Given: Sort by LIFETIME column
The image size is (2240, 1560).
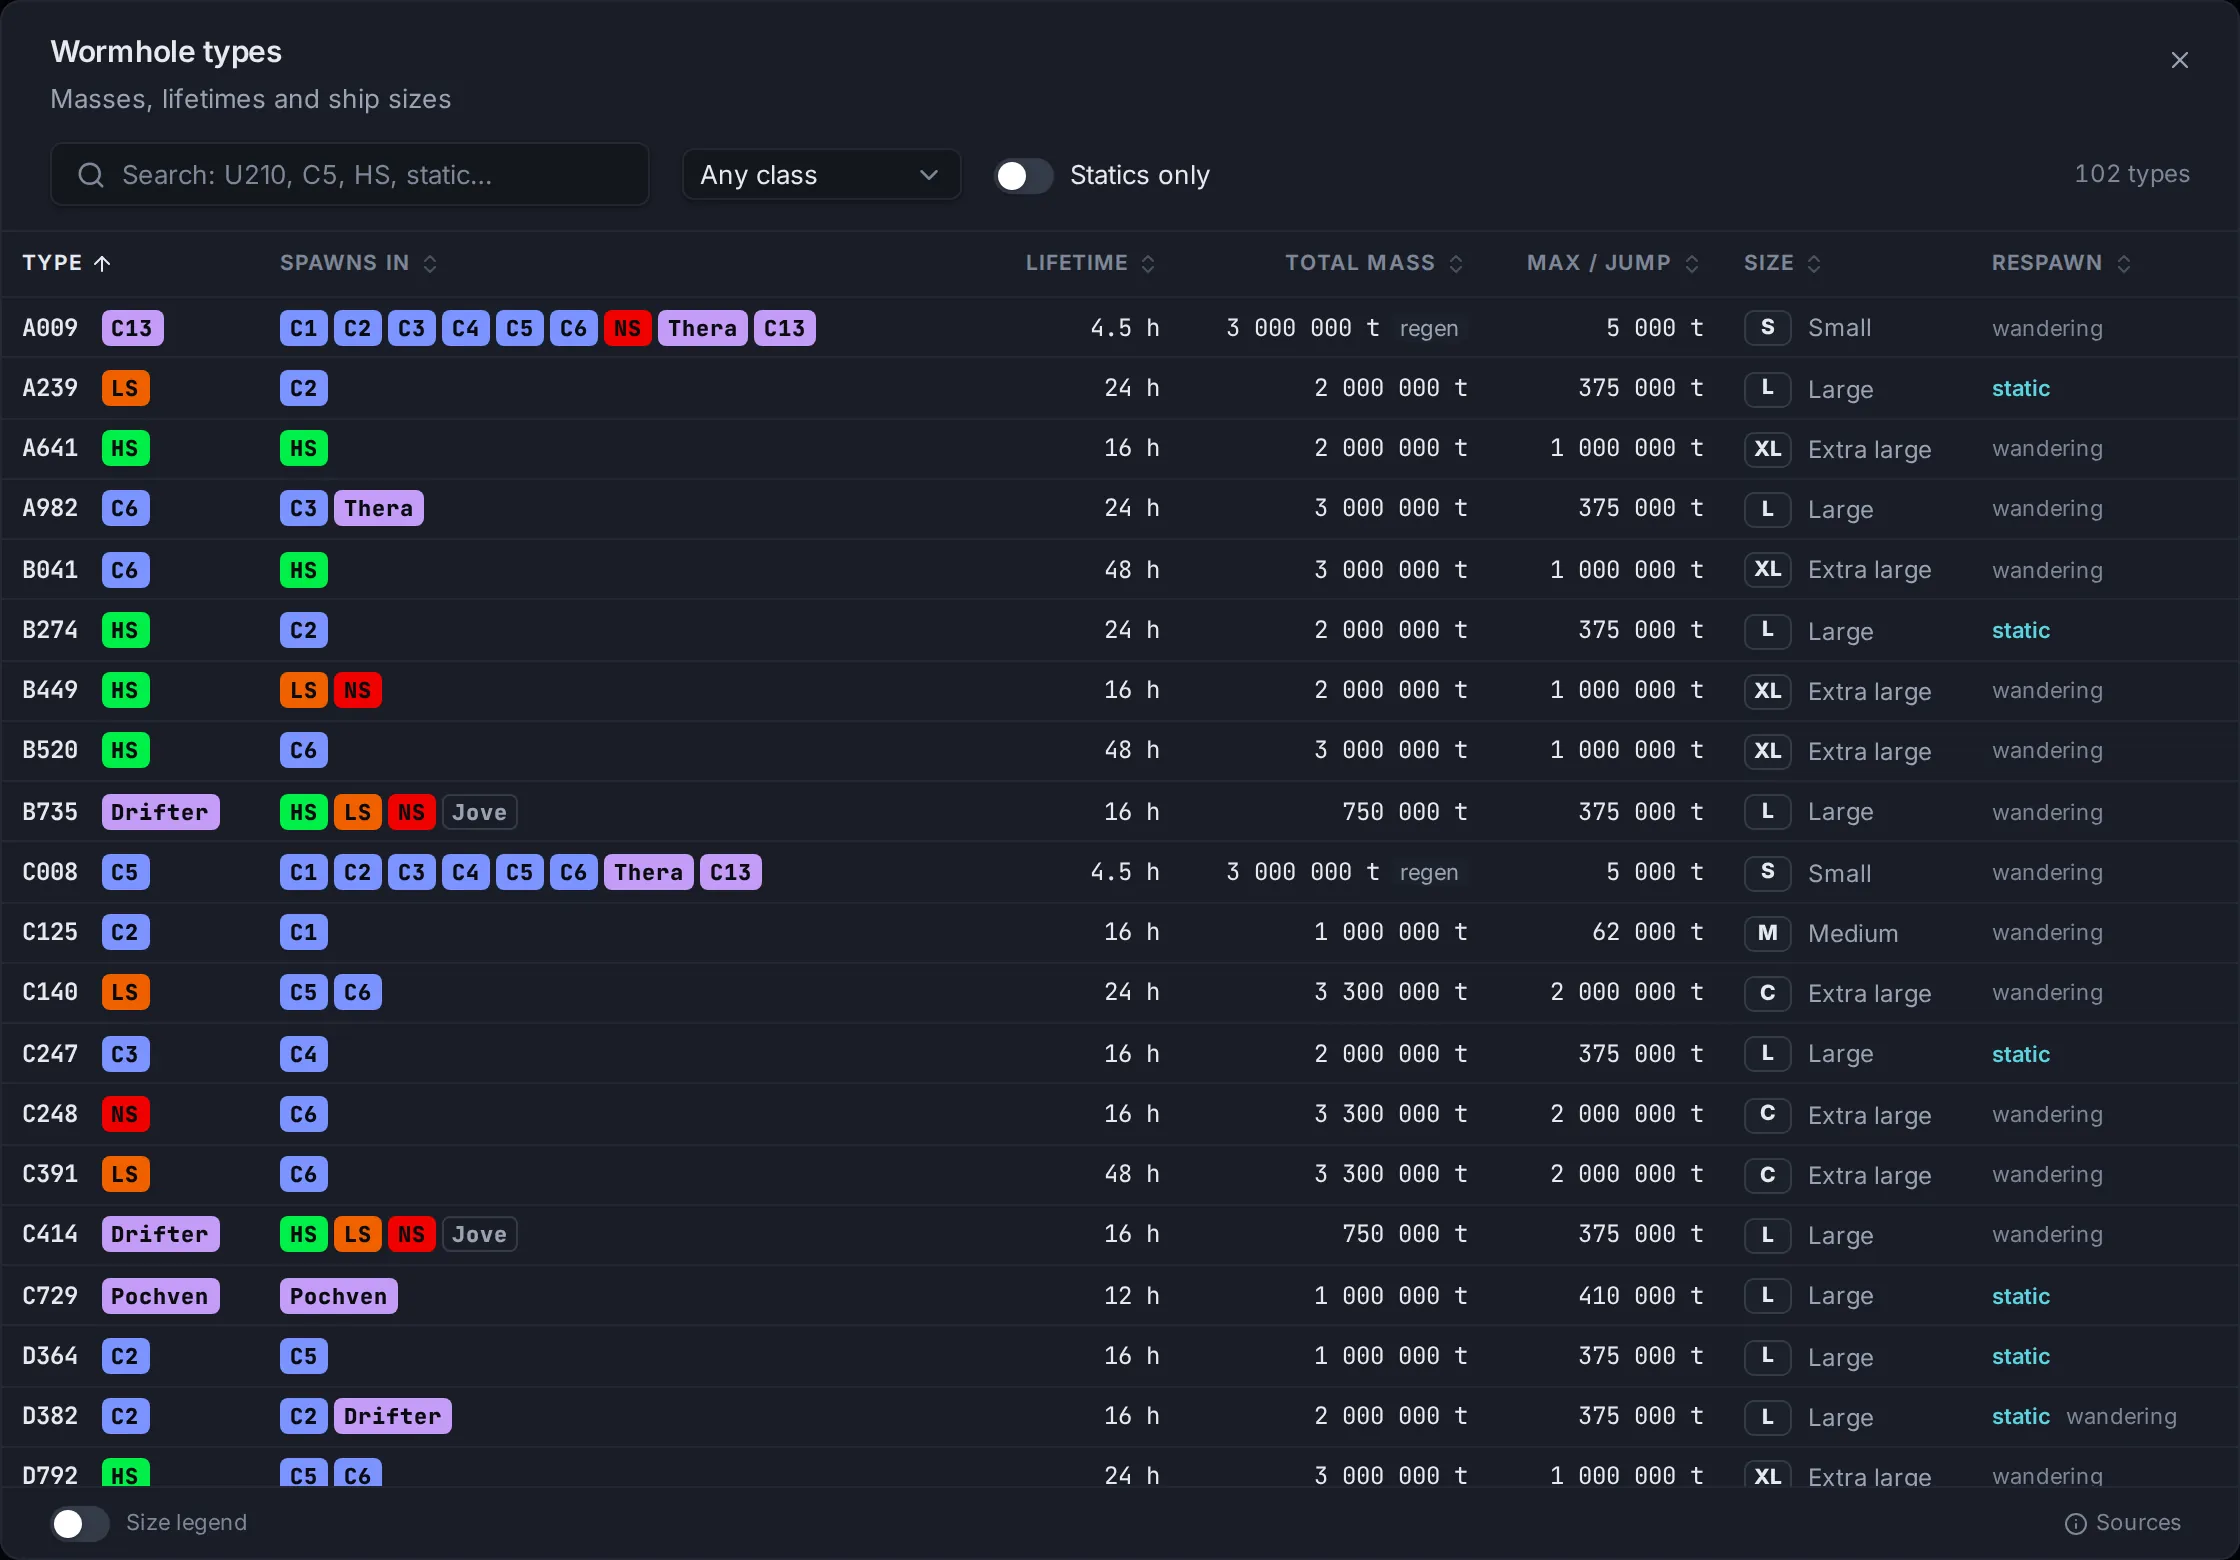Looking at the screenshot, I should [1090, 263].
